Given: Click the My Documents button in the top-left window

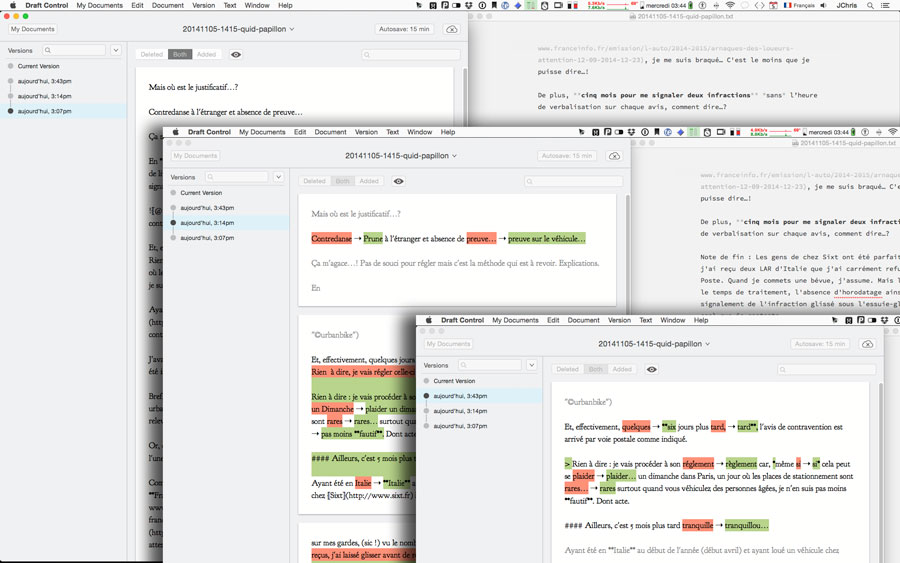Looking at the screenshot, I should 33,29.
